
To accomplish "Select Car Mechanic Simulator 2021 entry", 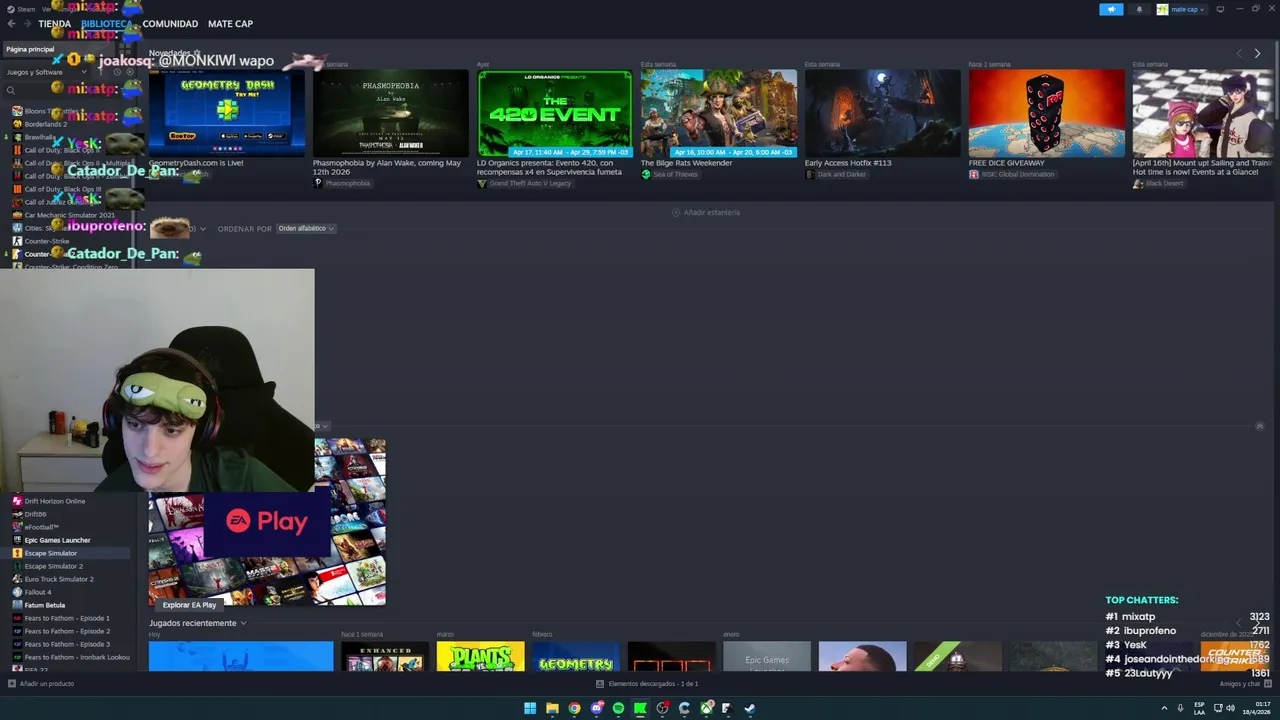I will tap(68, 215).
